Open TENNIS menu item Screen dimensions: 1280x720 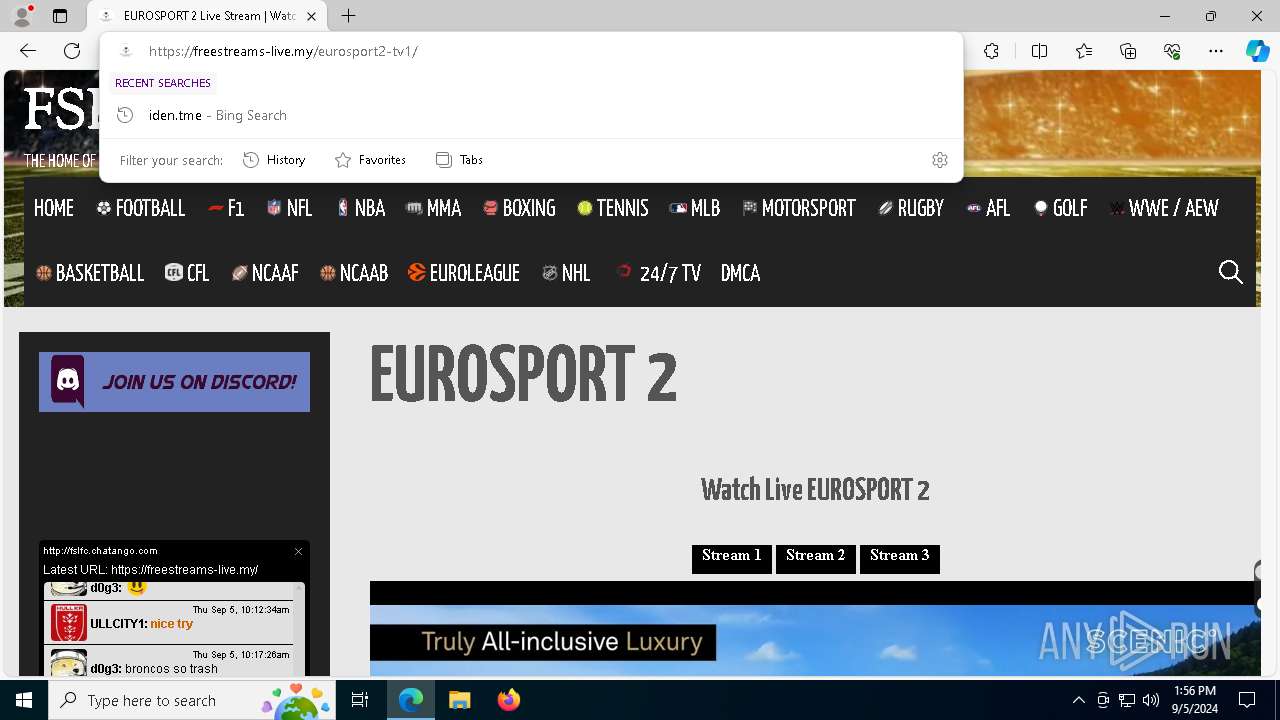(x=613, y=208)
